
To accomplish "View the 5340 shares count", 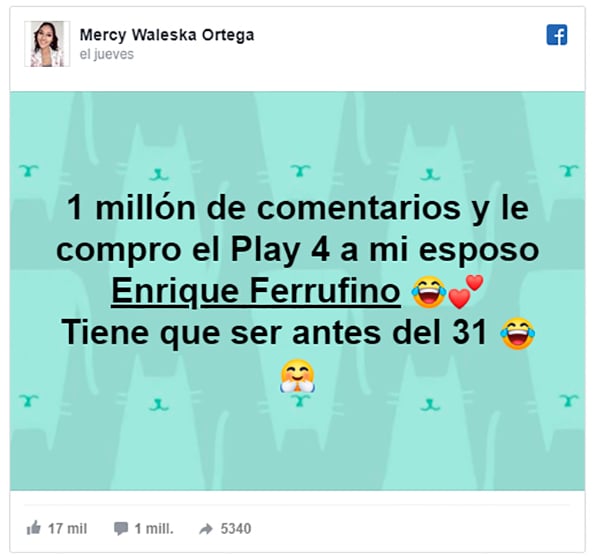I will click(x=236, y=529).
